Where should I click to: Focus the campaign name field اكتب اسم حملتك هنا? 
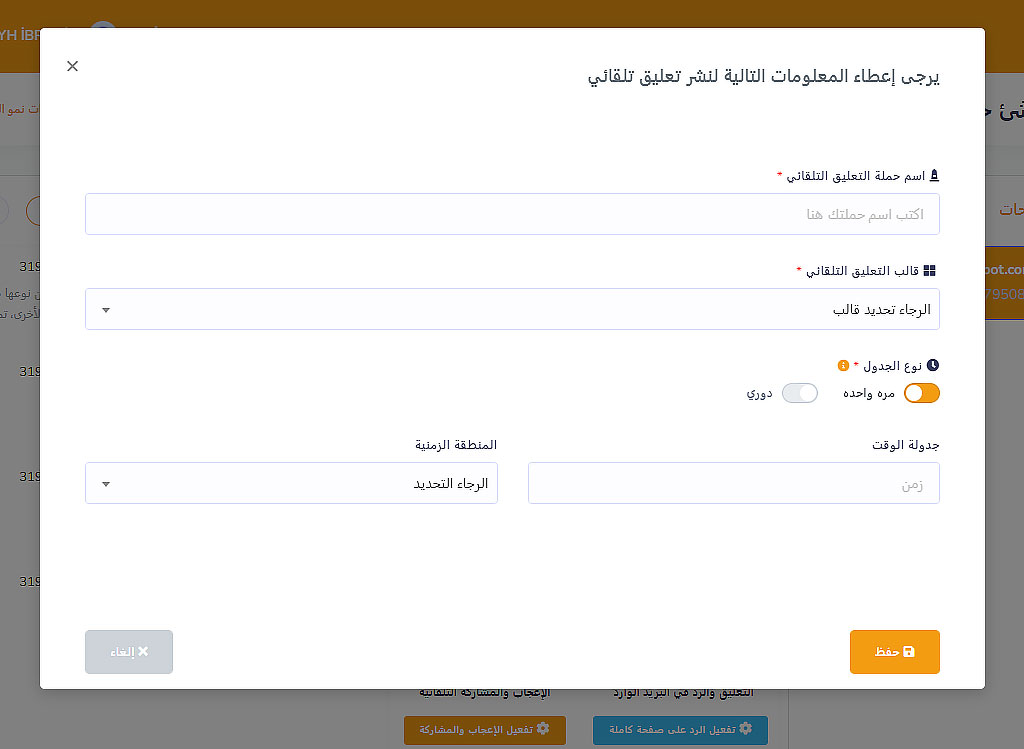(x=512, y=214)
